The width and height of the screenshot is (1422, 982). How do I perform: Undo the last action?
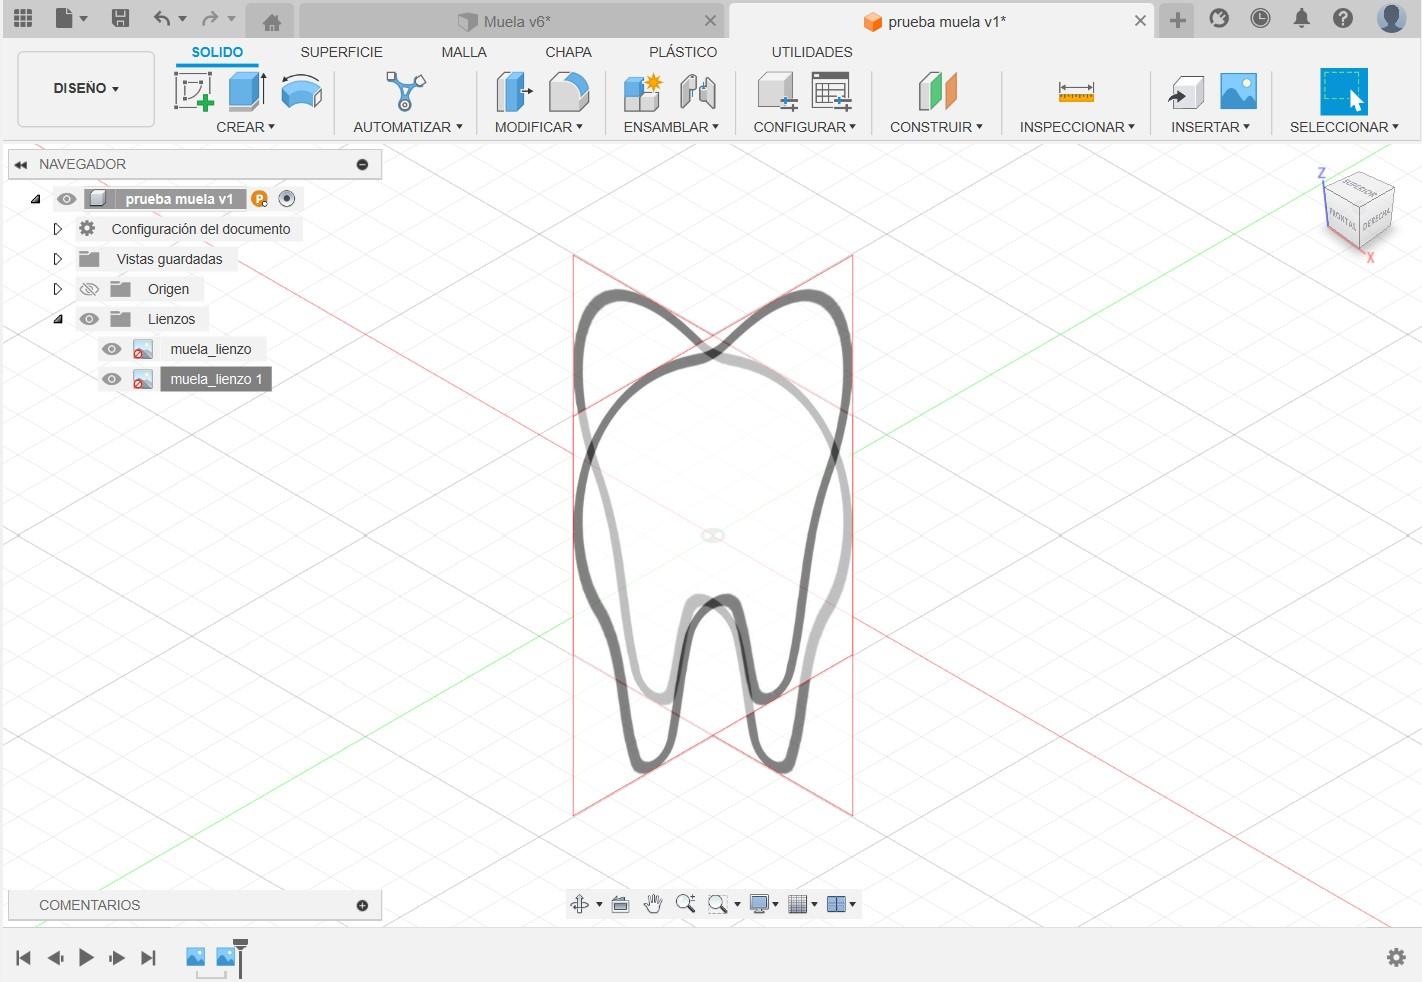[x=162, y=18]
